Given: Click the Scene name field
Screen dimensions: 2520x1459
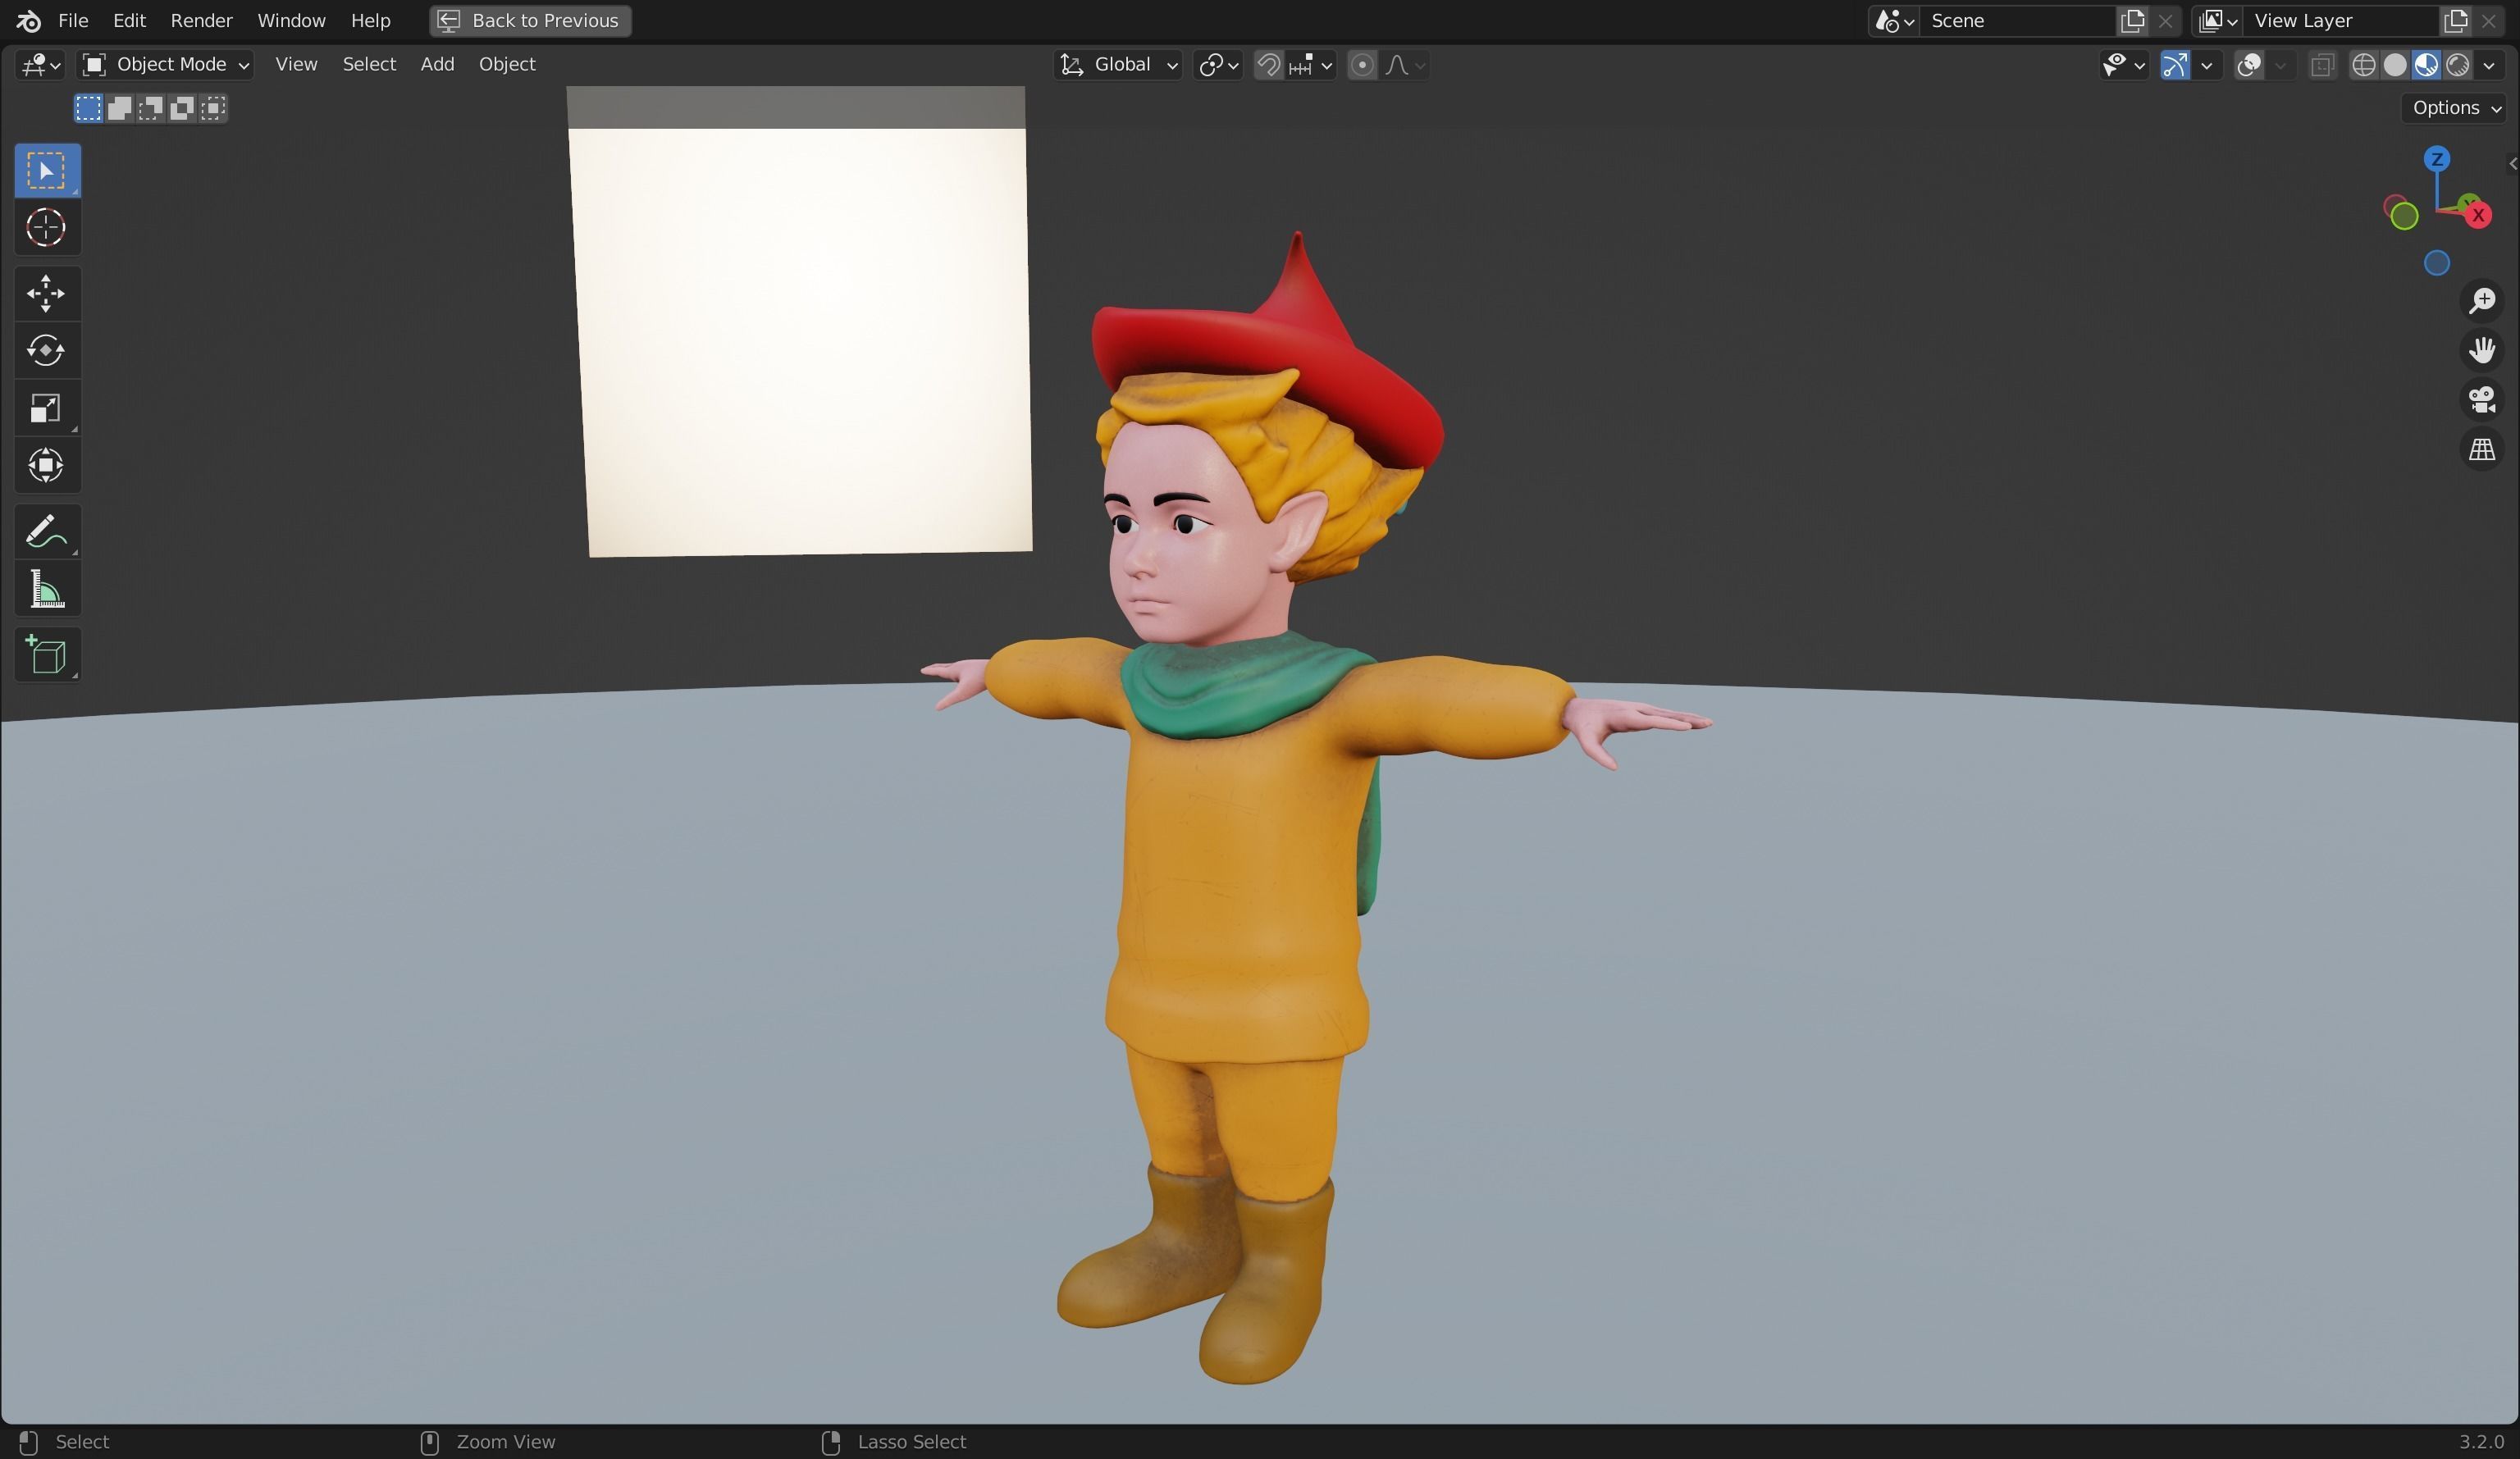Looking at the screenshot, I should [2018, 20].
